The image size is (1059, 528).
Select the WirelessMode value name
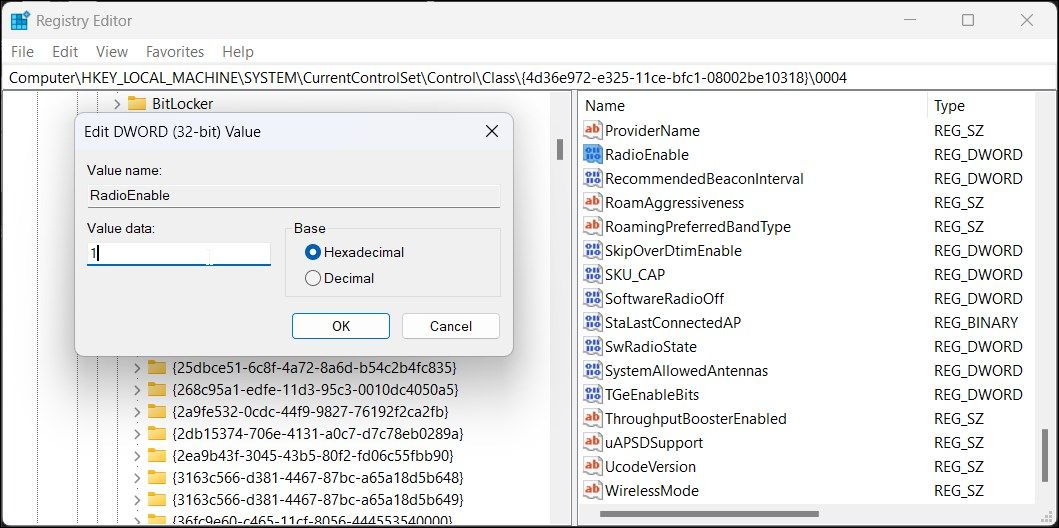652,490
